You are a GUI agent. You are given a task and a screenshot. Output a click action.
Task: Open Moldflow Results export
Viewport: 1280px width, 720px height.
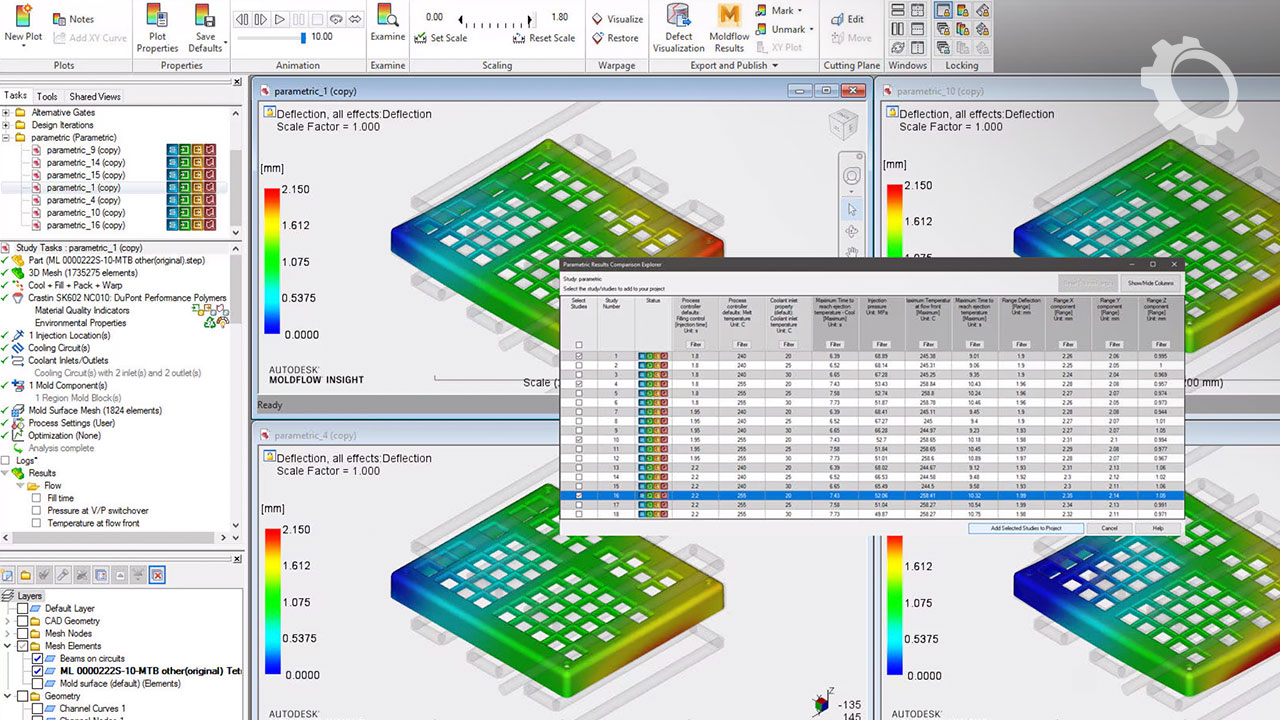[729, 28]
